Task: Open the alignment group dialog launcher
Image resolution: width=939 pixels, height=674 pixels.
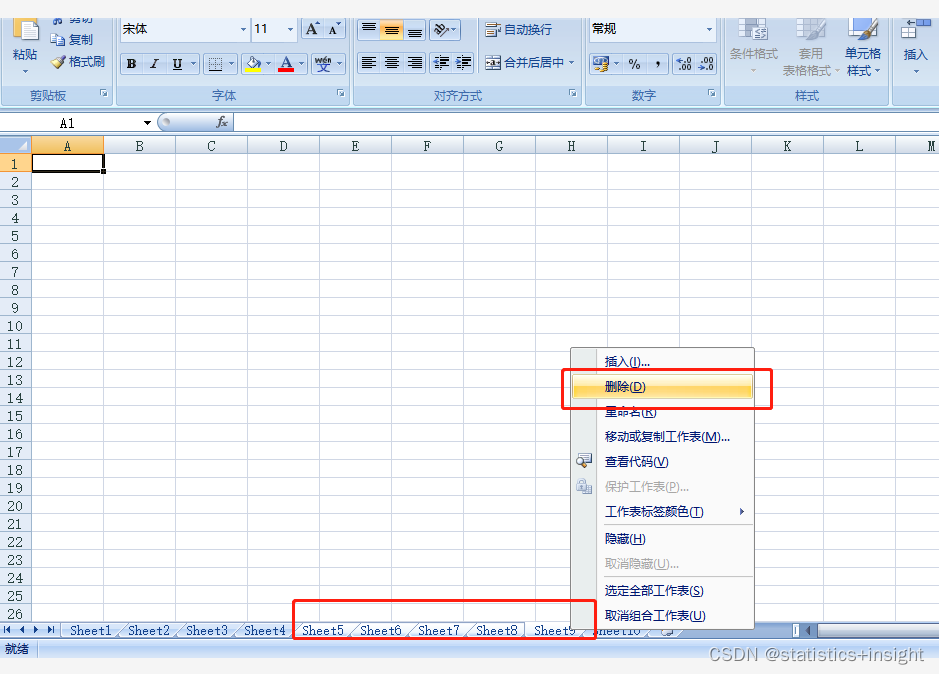Action: click(573, 93)
